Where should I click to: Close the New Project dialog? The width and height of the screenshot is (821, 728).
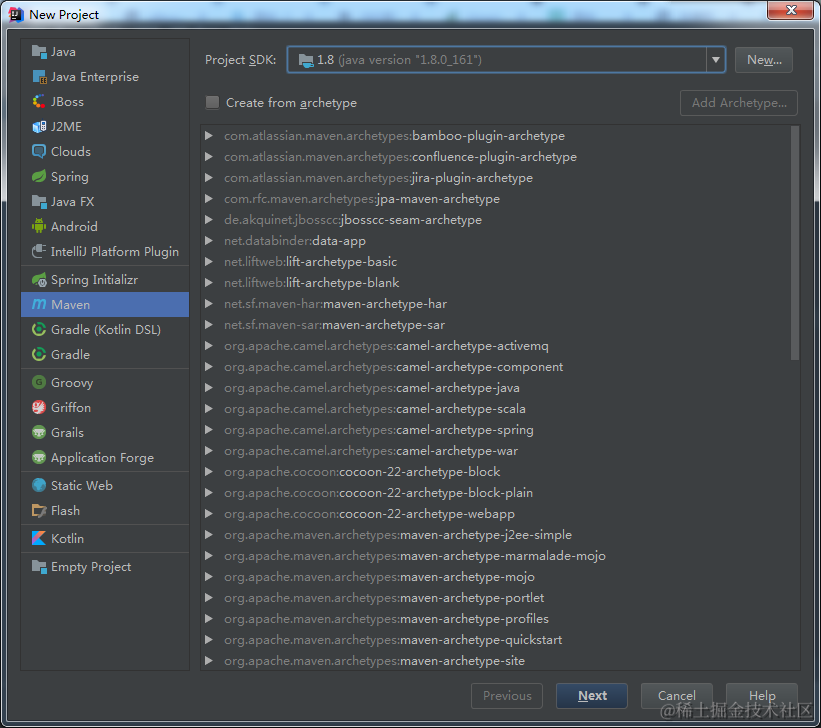[x=791, y=10]
